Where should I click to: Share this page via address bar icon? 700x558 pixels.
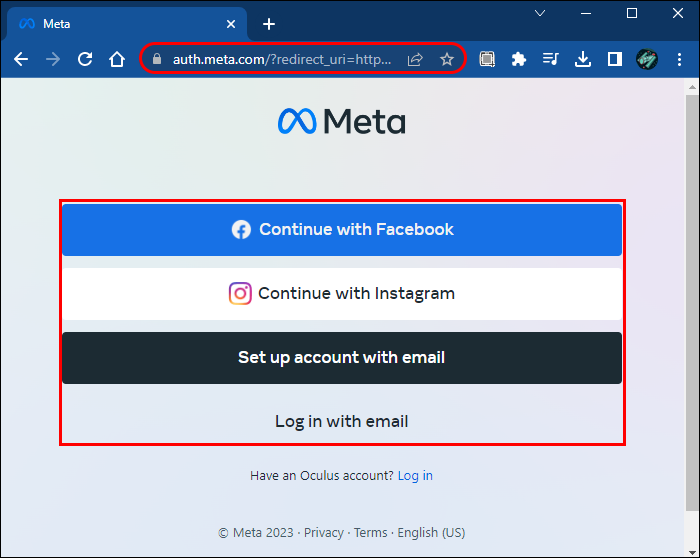coord(415,59)
